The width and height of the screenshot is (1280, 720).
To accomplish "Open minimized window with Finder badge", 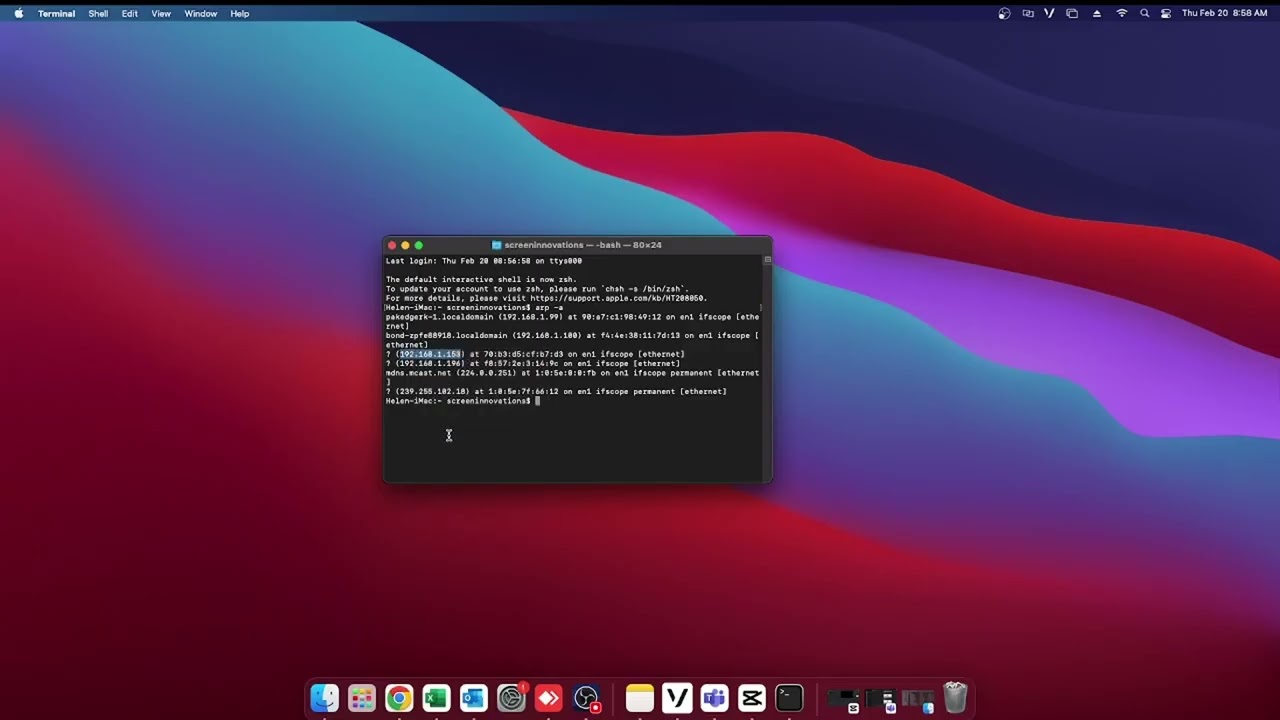I will 917,699.
